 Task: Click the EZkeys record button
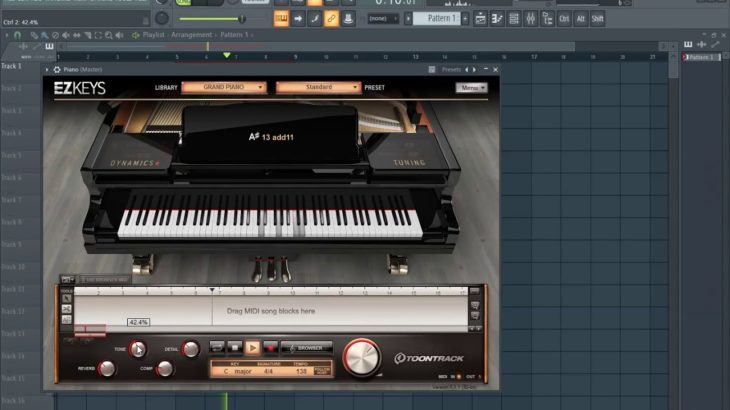(270, 348)
